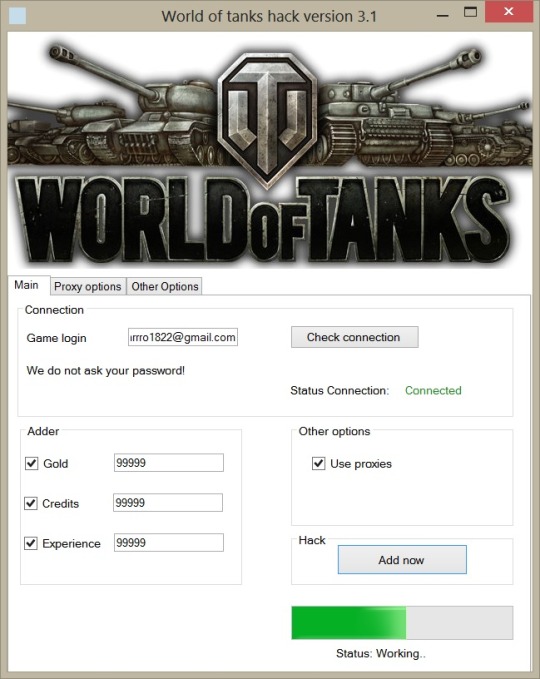Uncheck the Gold checkbox
The image size is (540, 679).
(x=32, y=463)
